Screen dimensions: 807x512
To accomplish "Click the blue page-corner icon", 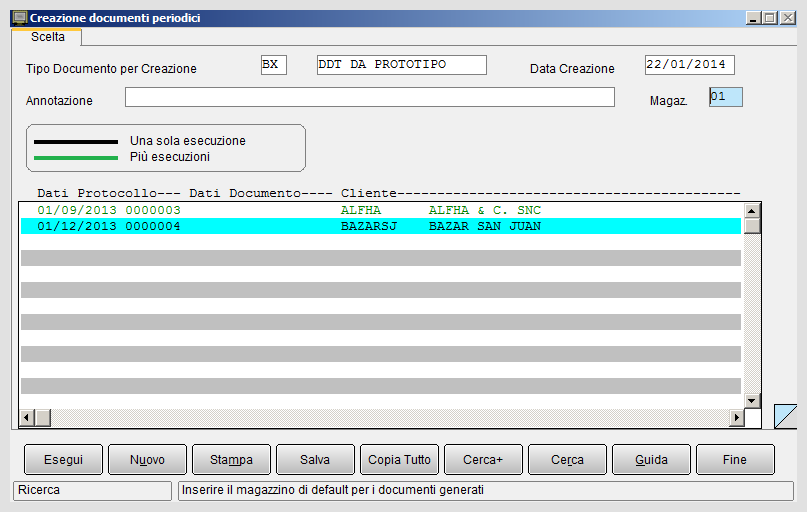I will tap(785, 416).
